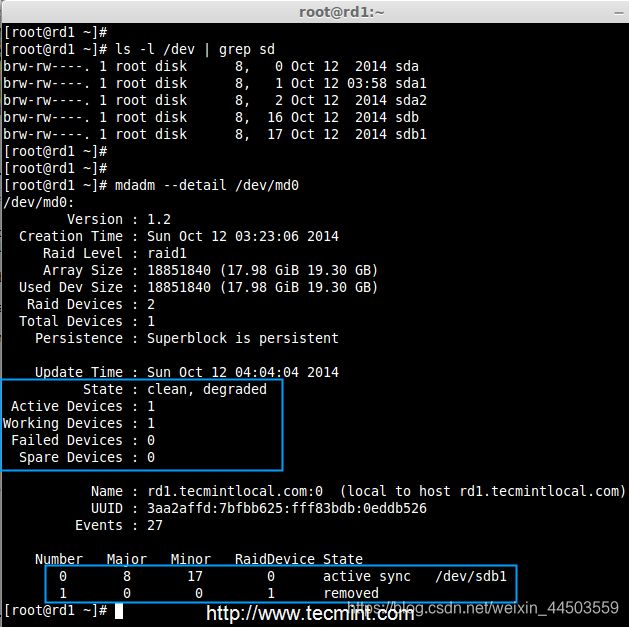The height and width of the screenshot is (627, 629).
Task: Click Creation Time 'Sun Oct 12 03:23:06 2014'
Action: pos(243,236)
